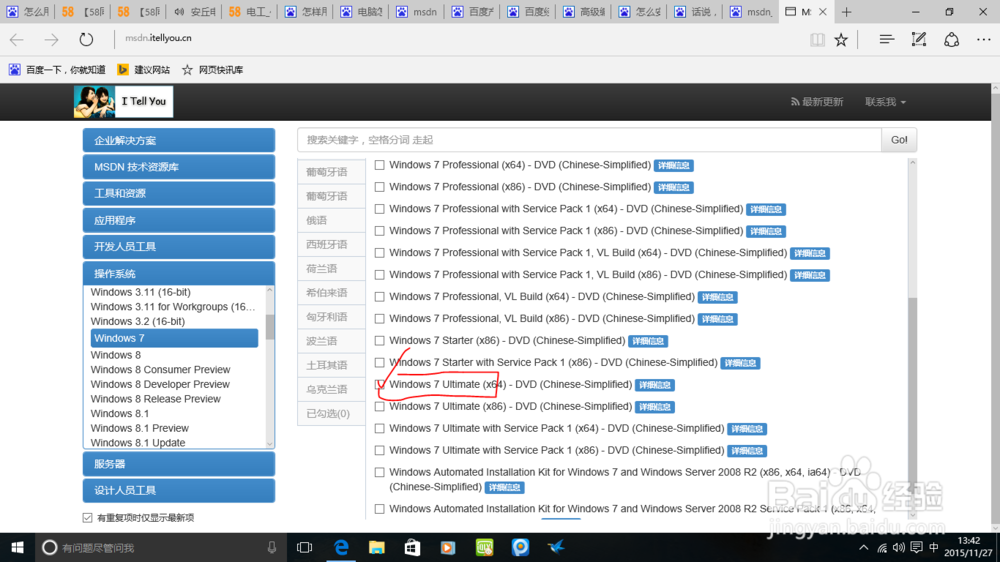The image size is (1000, 562).
Task: Check Windows 7 Ultimate (x86) DVD checkbox
Action: point(379,406)
